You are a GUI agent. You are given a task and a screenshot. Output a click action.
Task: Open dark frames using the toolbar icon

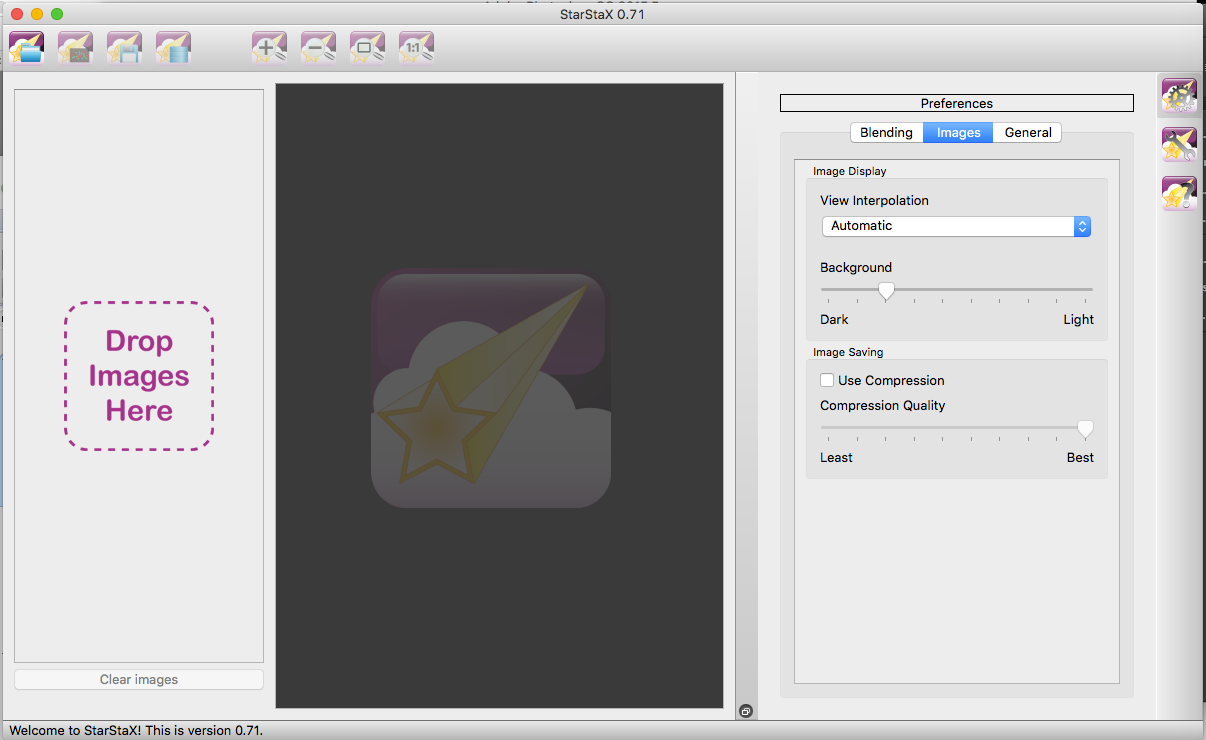click(x=75, y=47)
